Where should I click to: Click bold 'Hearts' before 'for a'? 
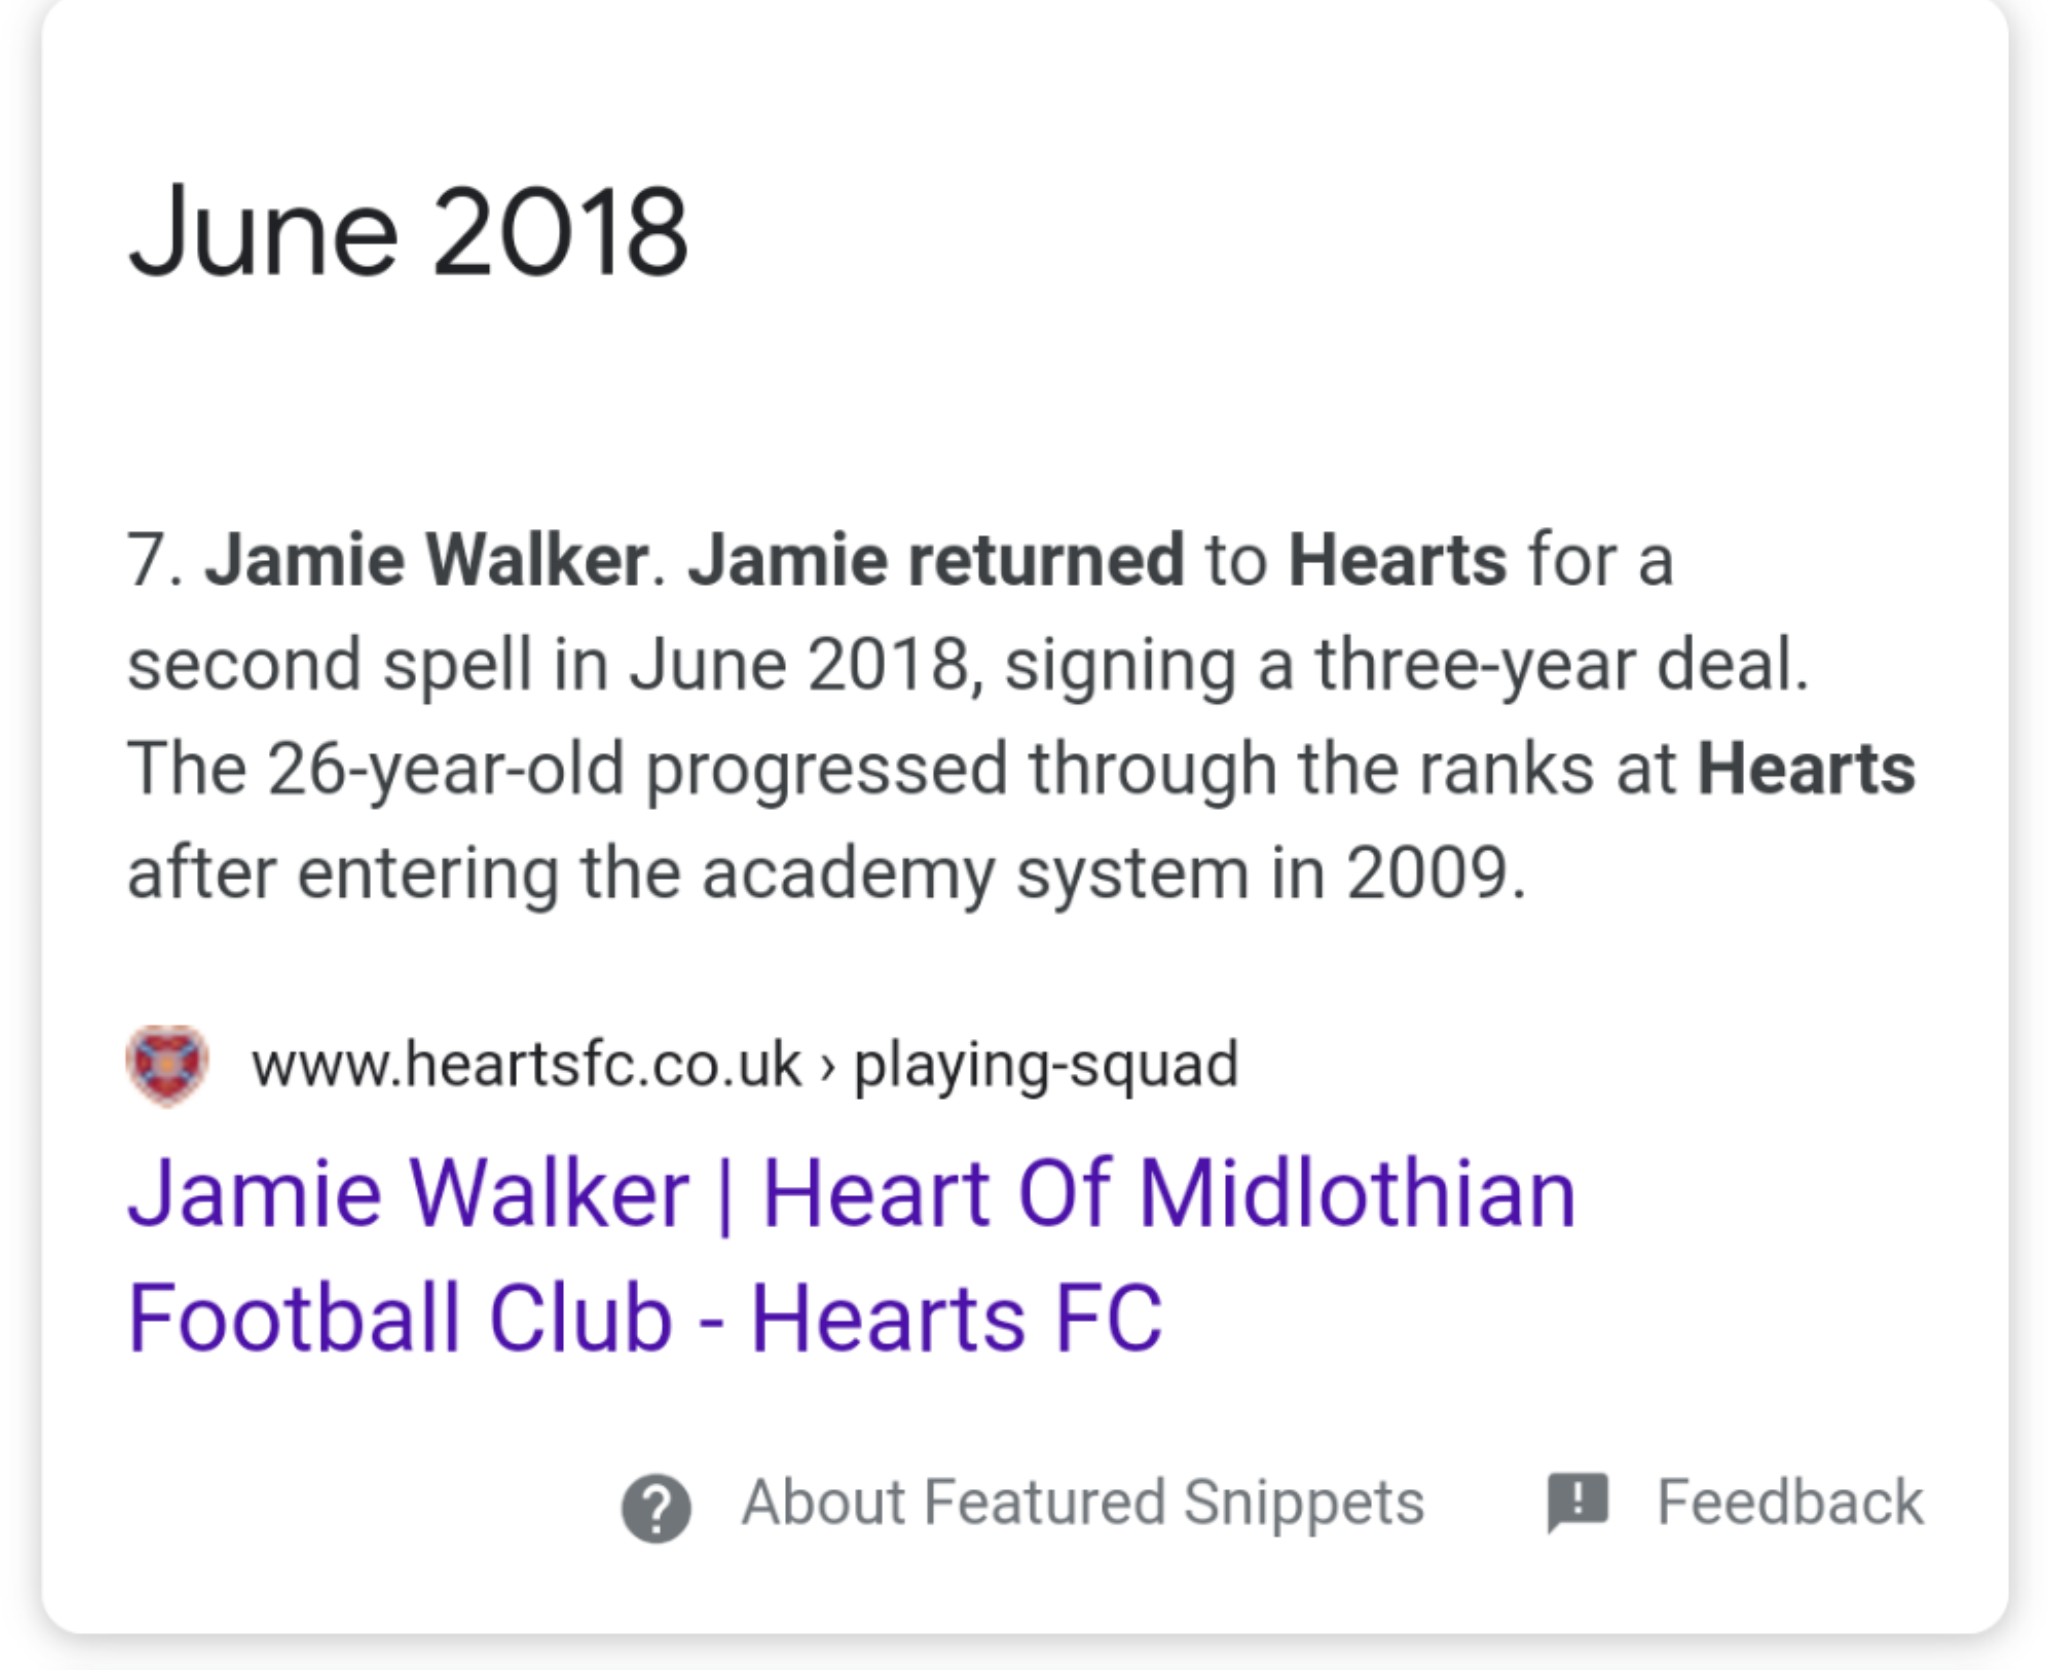[x=1397, y=560]
